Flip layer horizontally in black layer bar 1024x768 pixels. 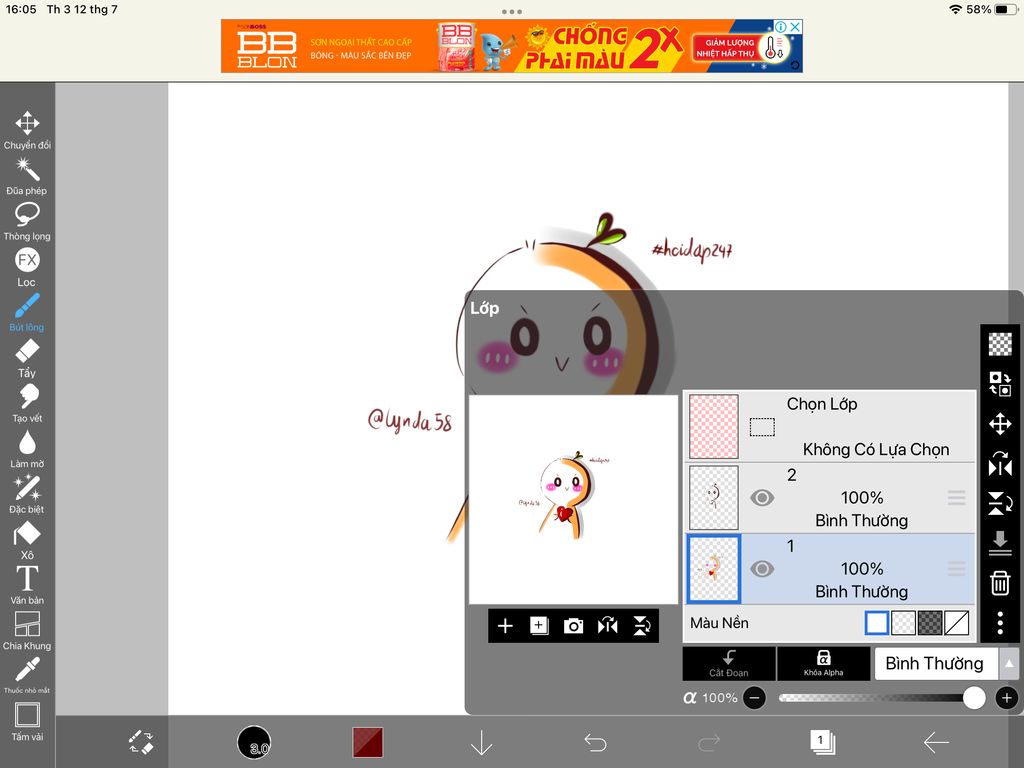coord(607,626)
